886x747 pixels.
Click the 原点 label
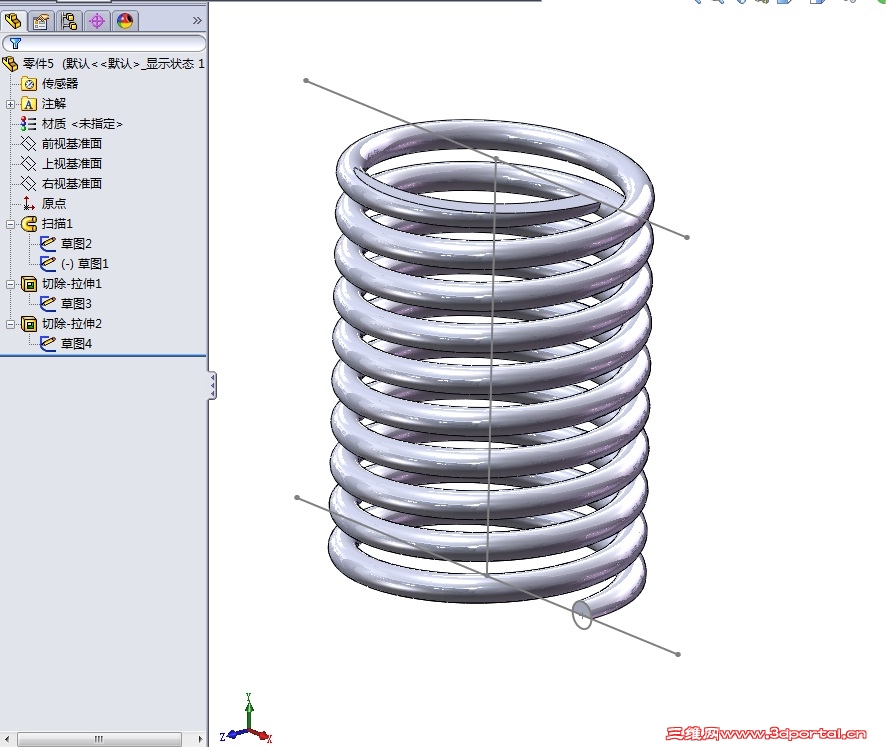click(x=54, y=203)
